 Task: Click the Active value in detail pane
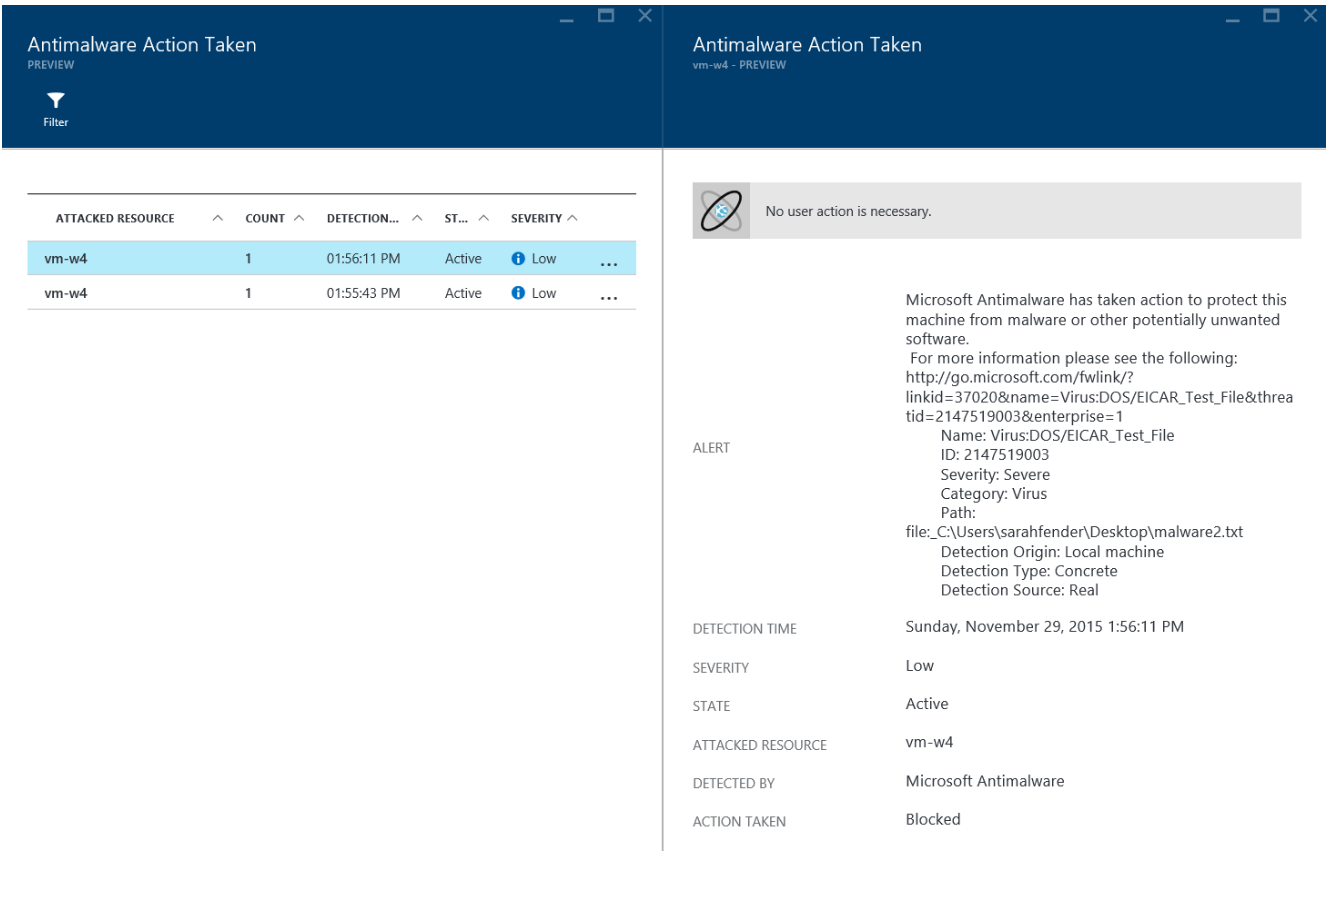click(x=927, y=704)
